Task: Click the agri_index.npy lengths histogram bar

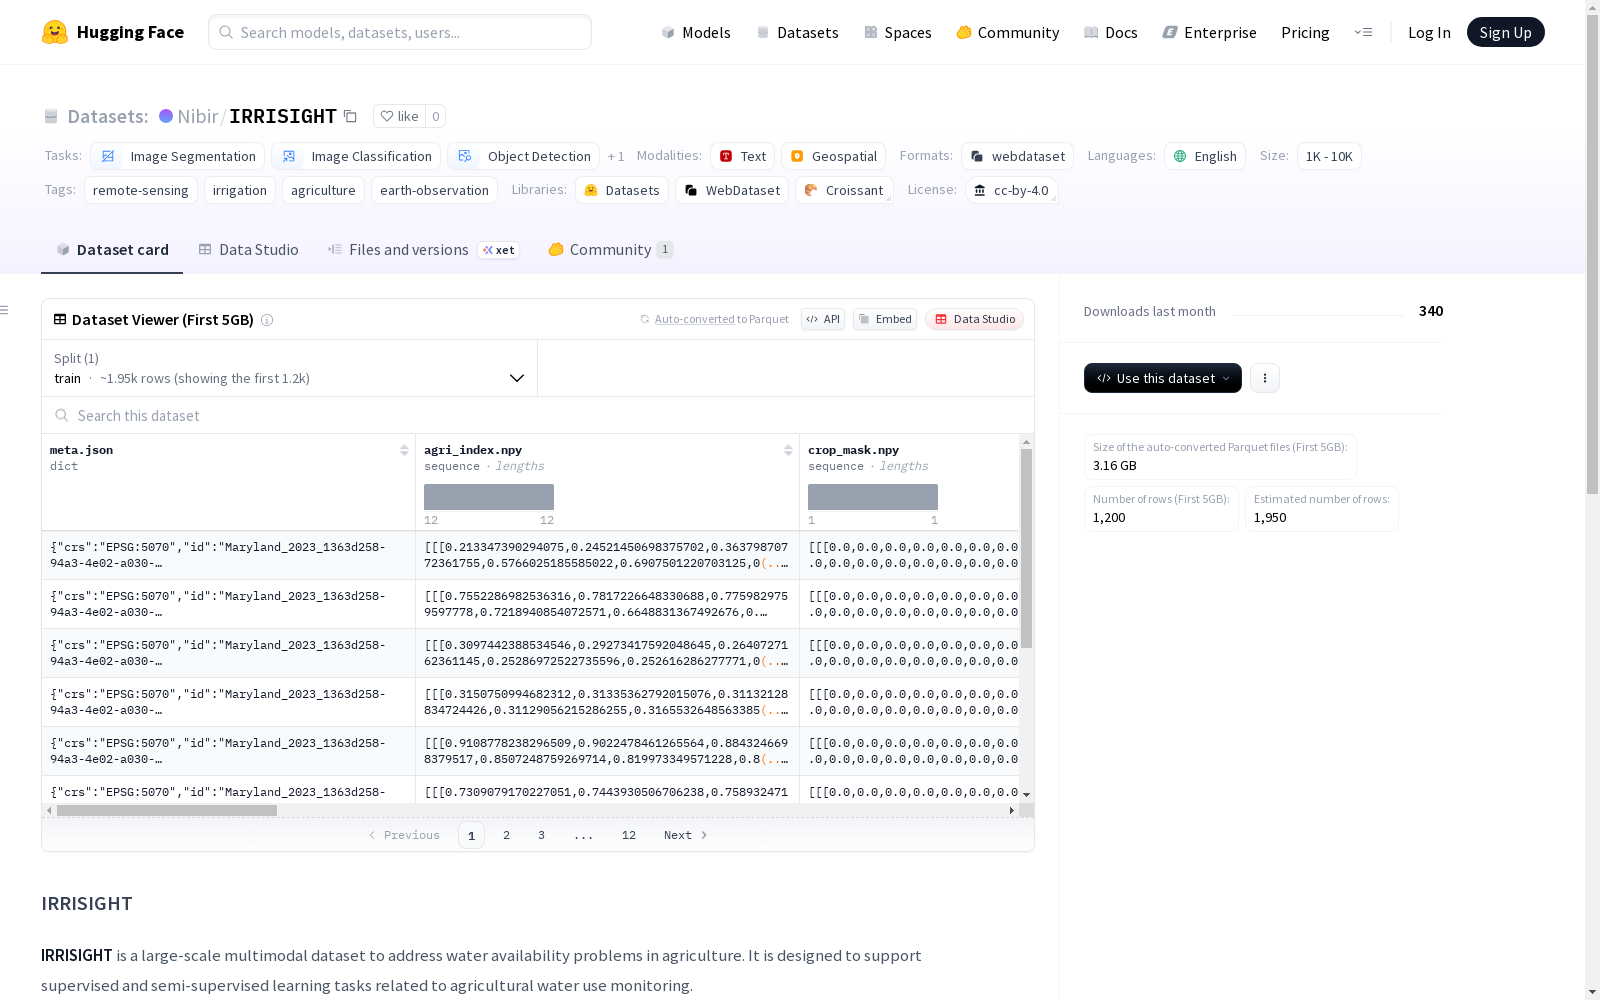Action: [489, 497]
